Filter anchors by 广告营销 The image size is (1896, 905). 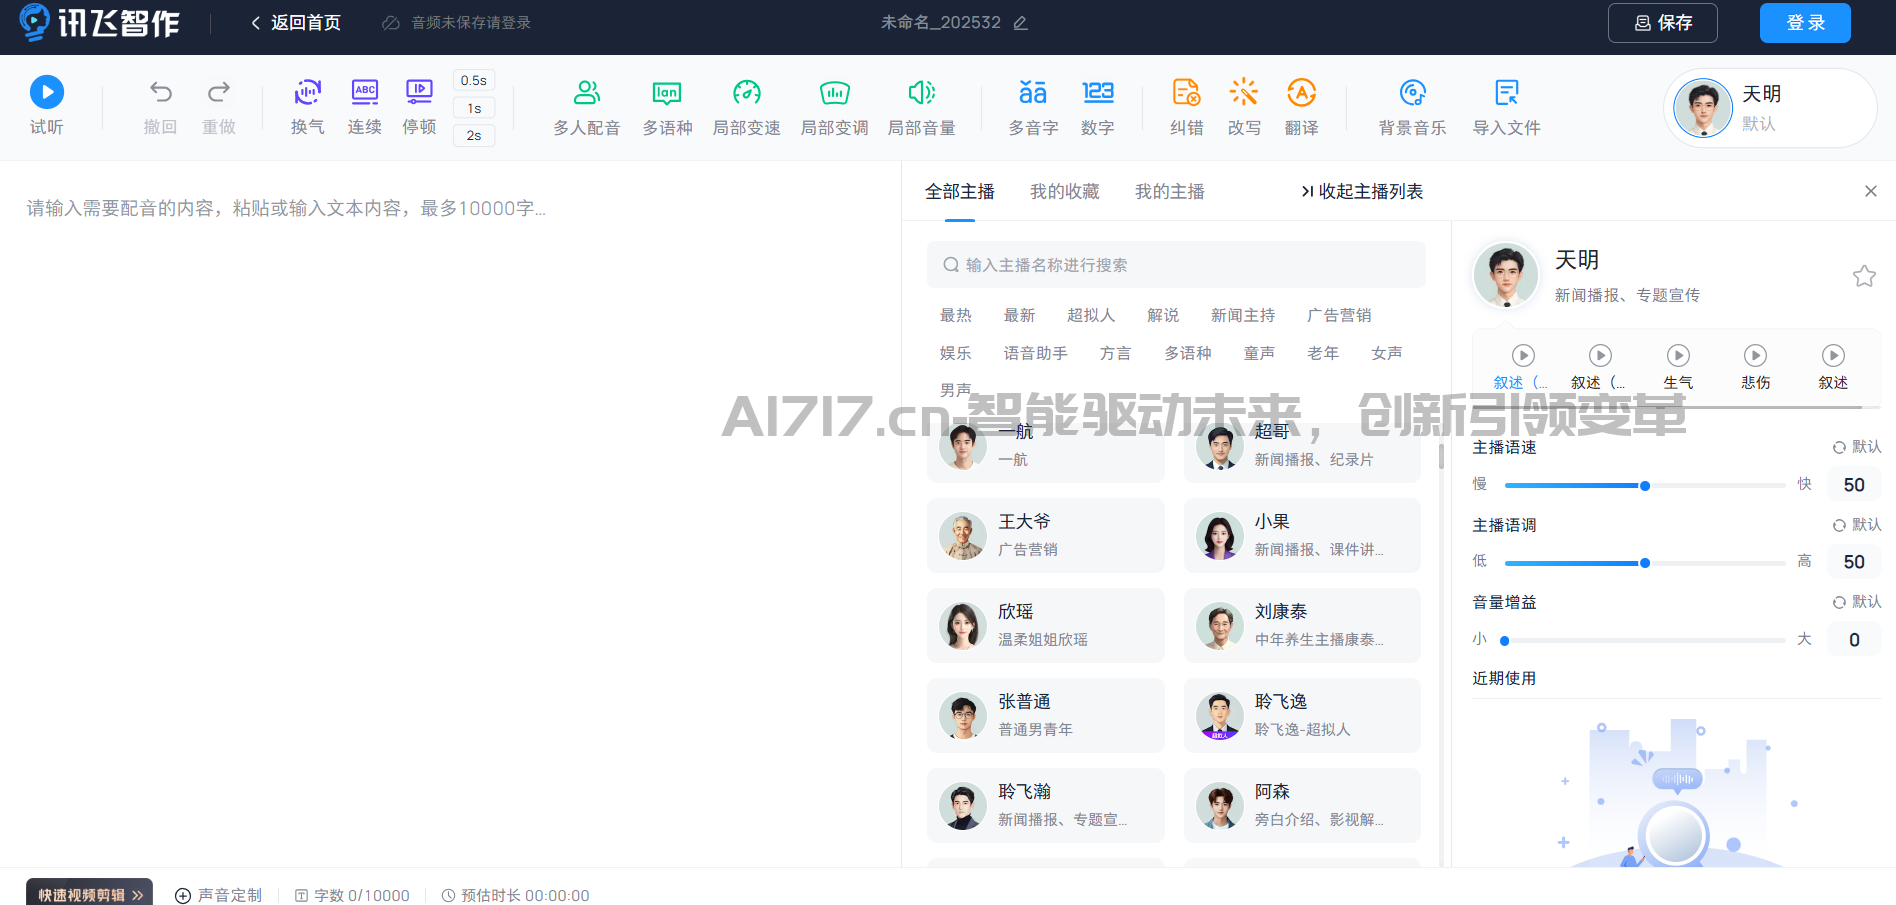(1338, 315)
